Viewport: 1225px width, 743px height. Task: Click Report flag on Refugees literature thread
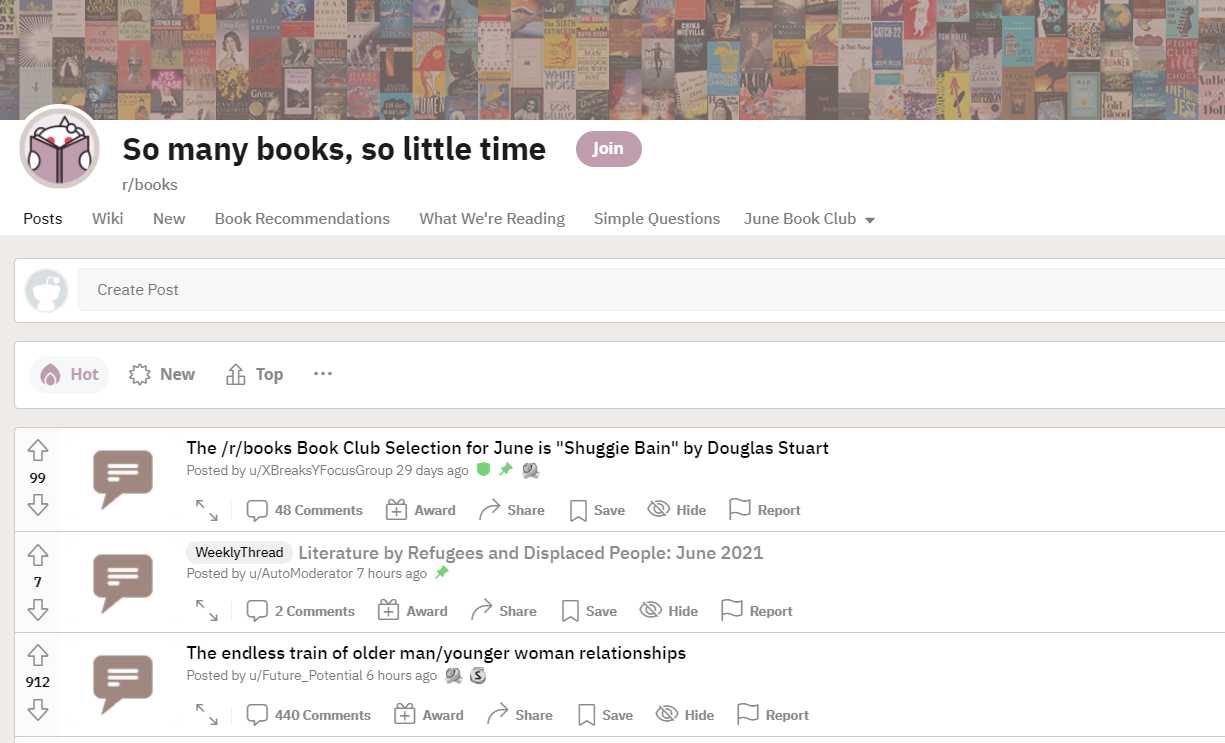pos(732,611)
